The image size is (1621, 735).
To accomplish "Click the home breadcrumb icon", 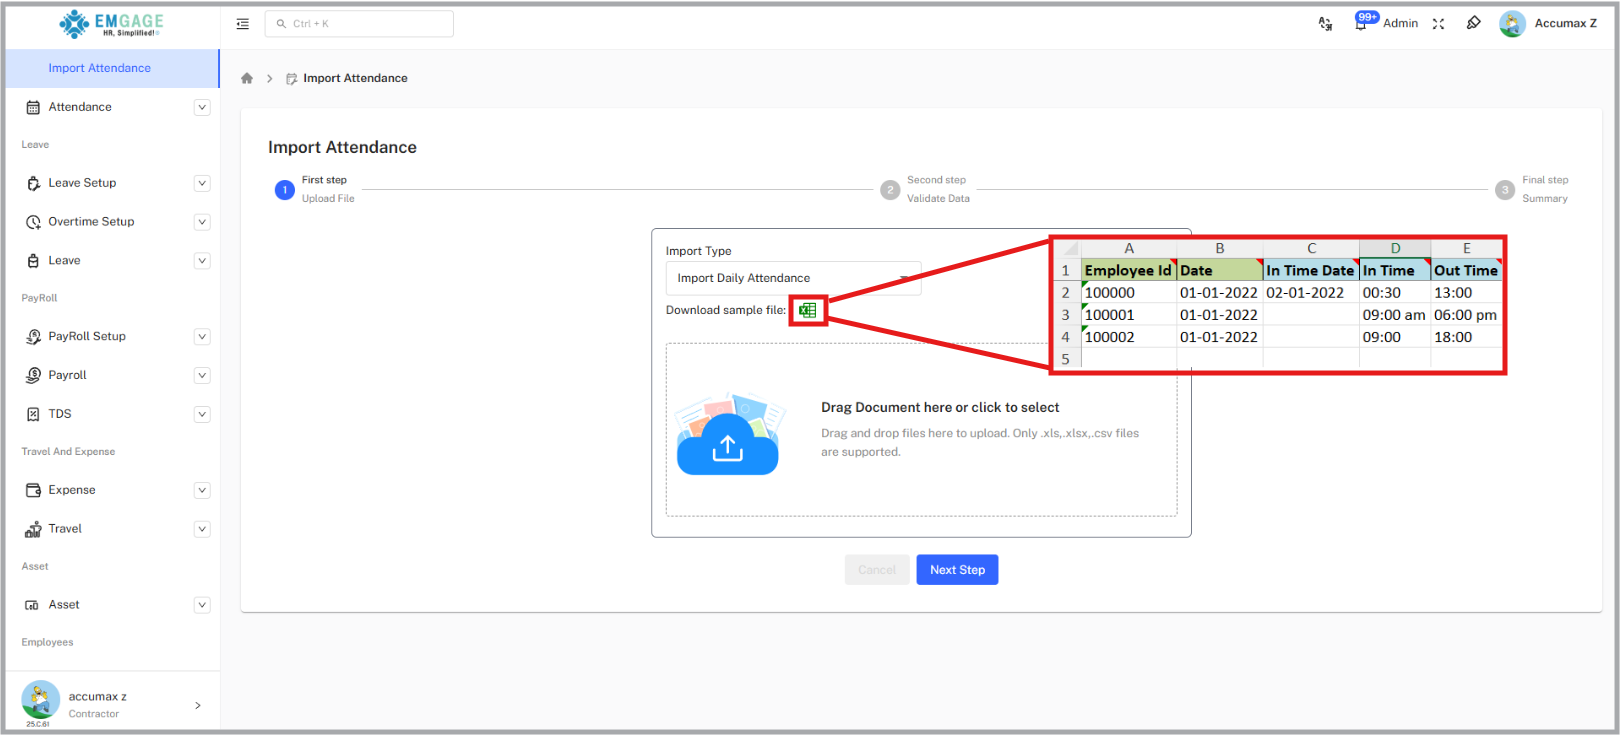I will pos(247,78).
